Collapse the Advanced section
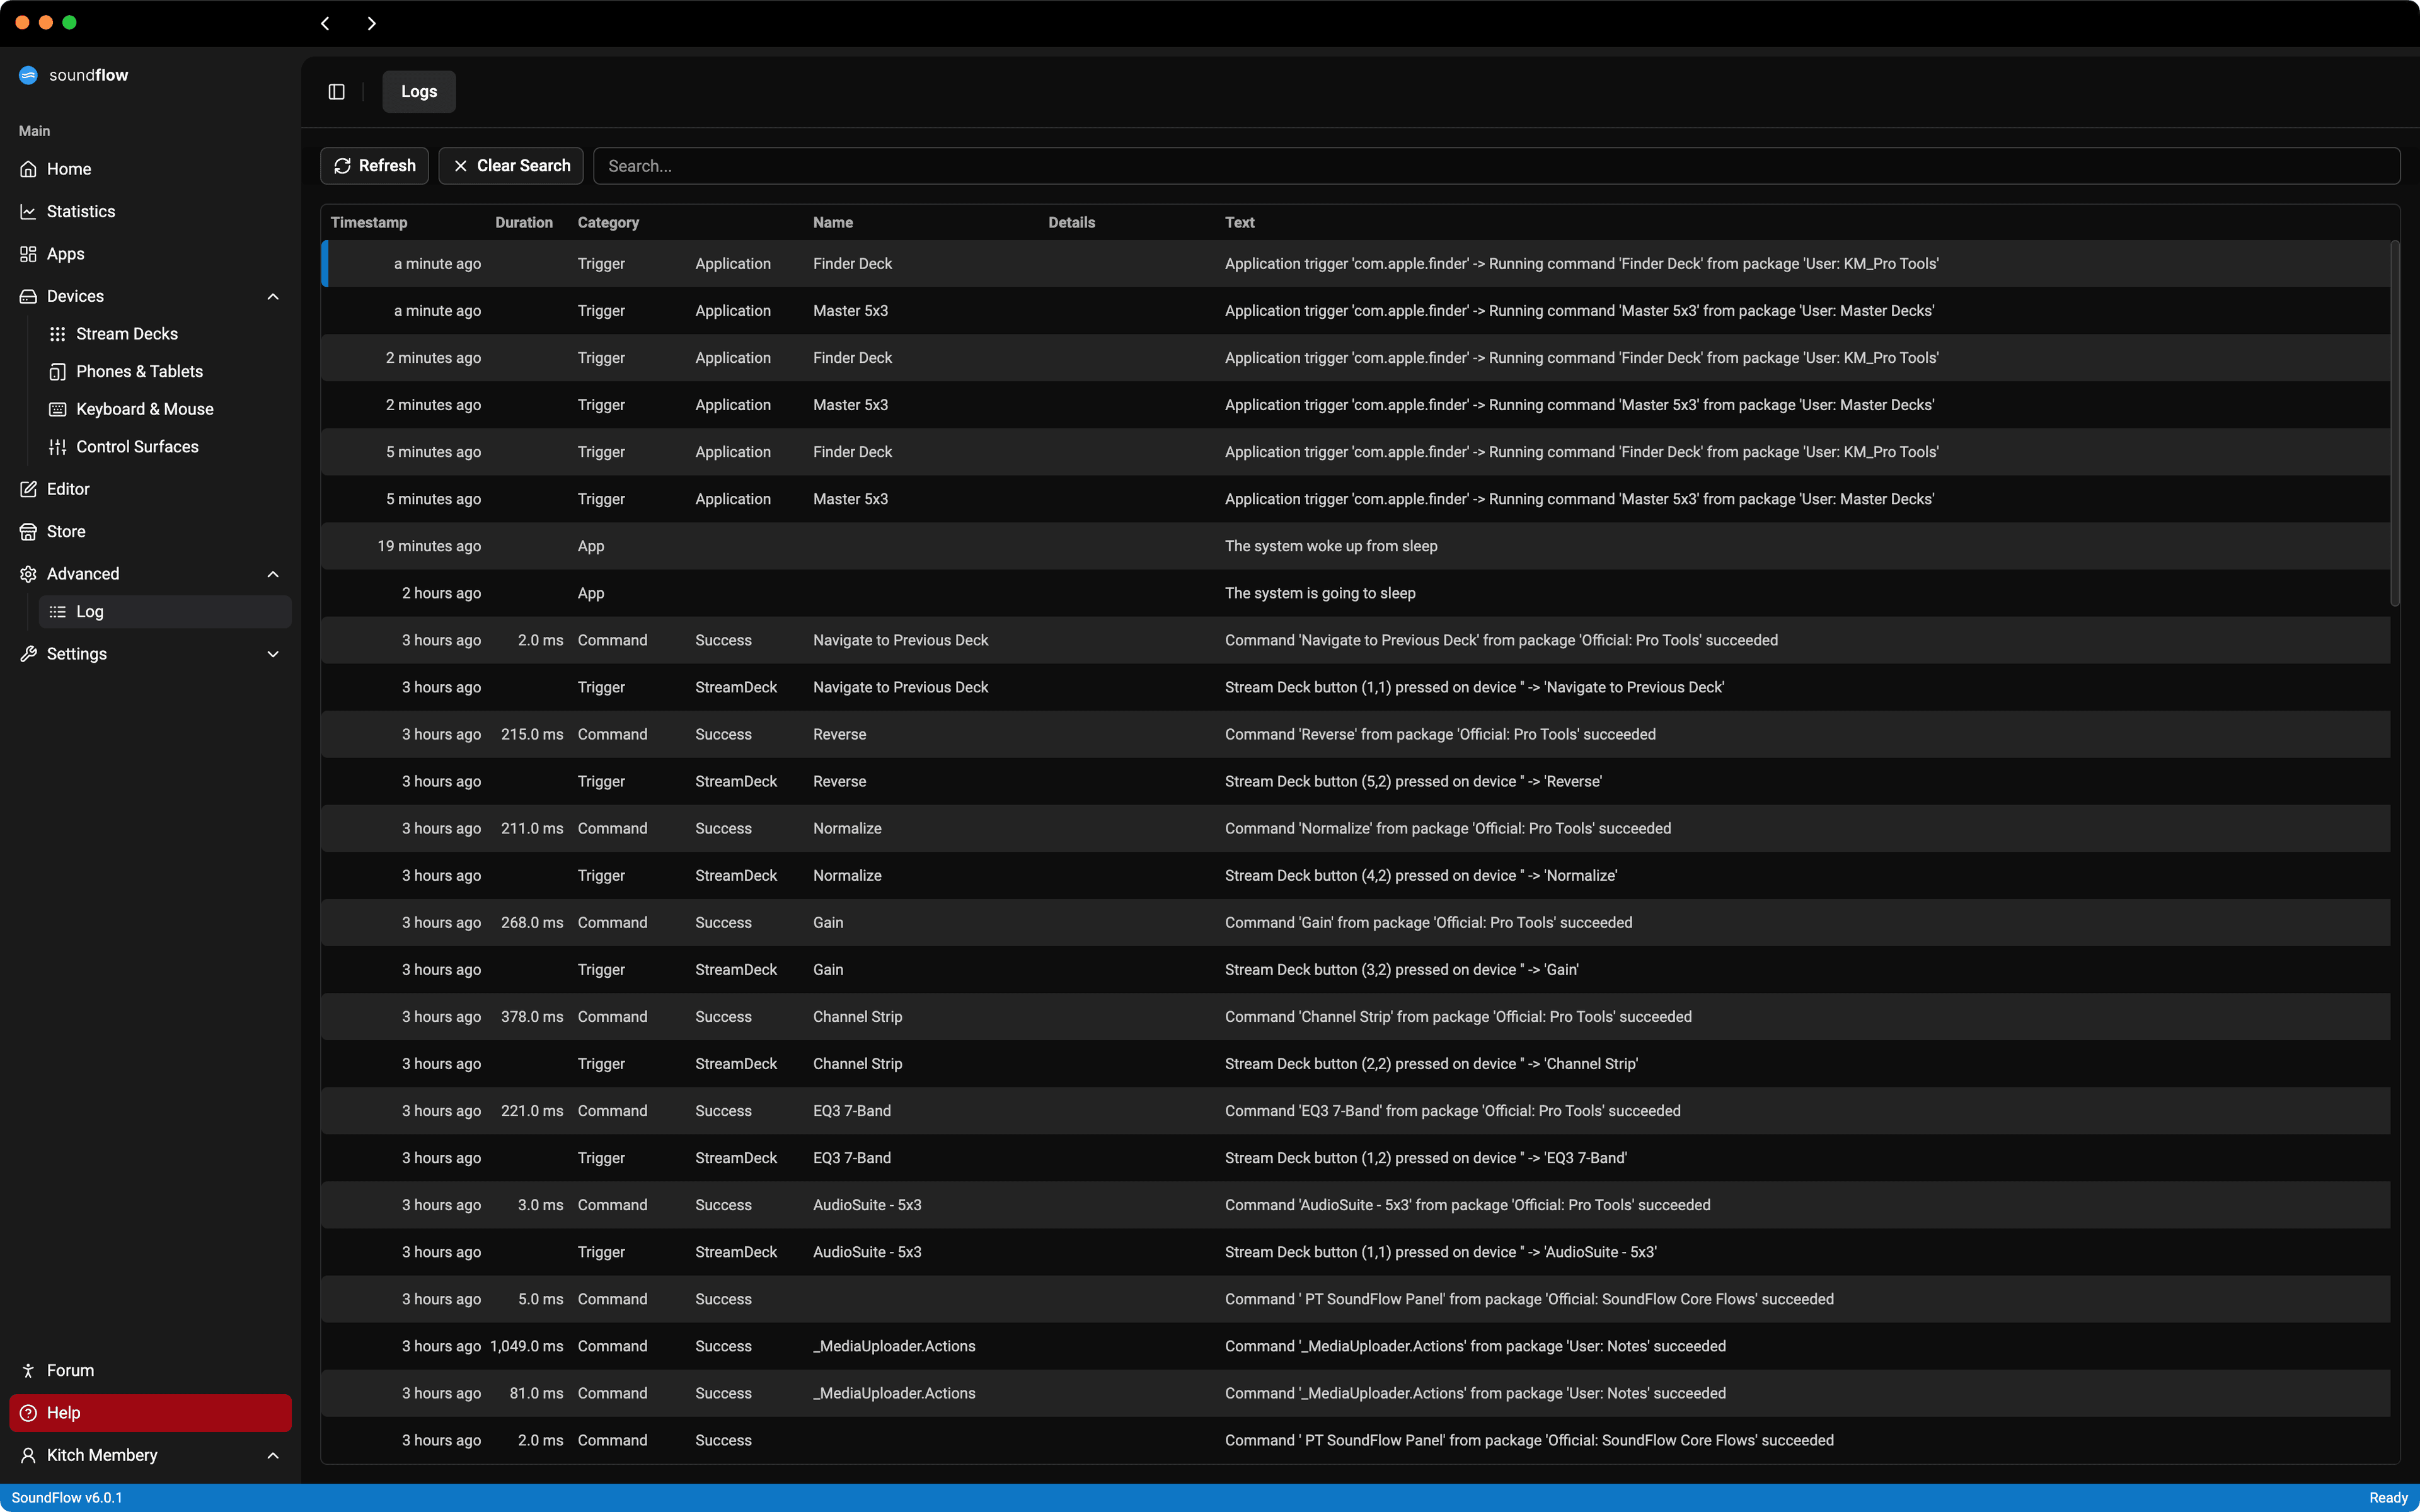Screen dimensions: 2420x1512 click(x=273, y=574)
